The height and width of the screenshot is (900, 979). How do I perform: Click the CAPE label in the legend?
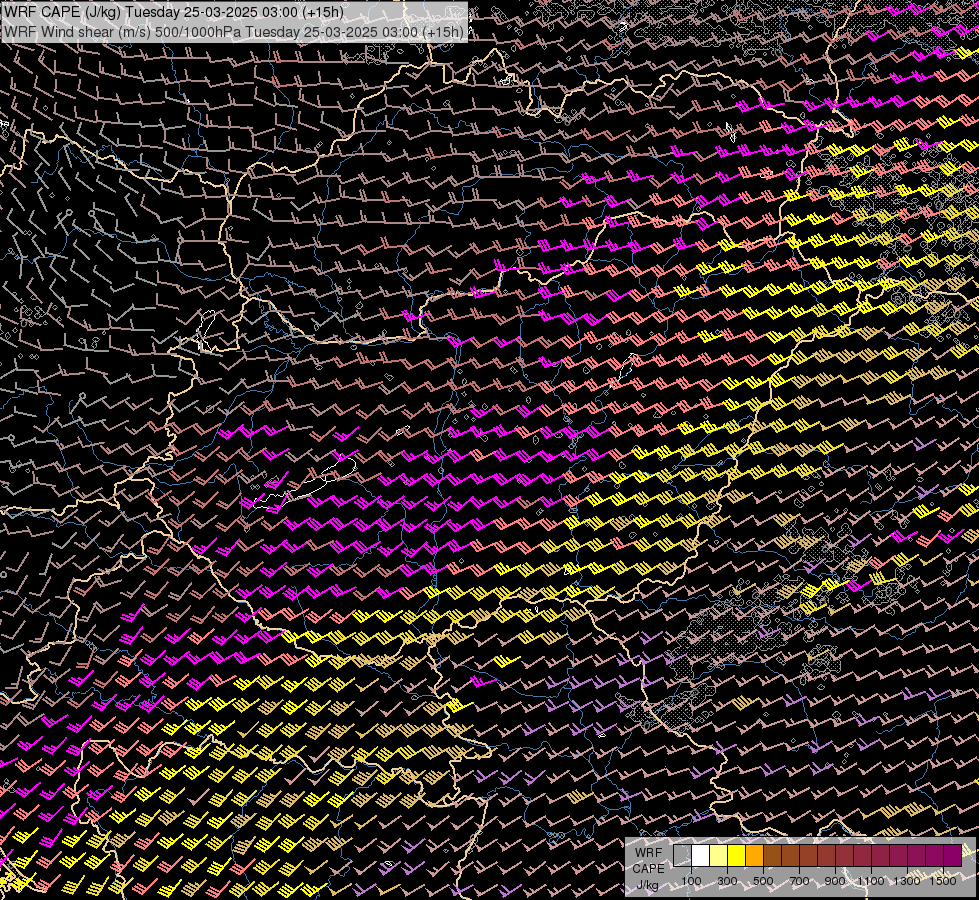point(648,868)
